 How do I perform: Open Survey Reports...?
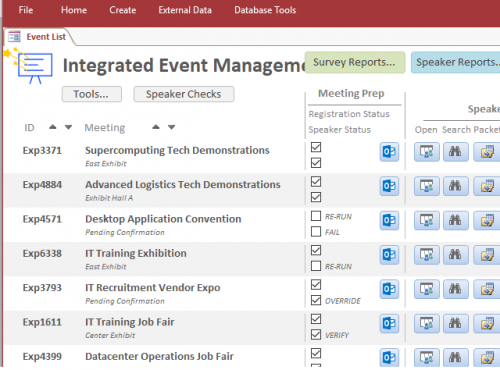pos(355,62)
